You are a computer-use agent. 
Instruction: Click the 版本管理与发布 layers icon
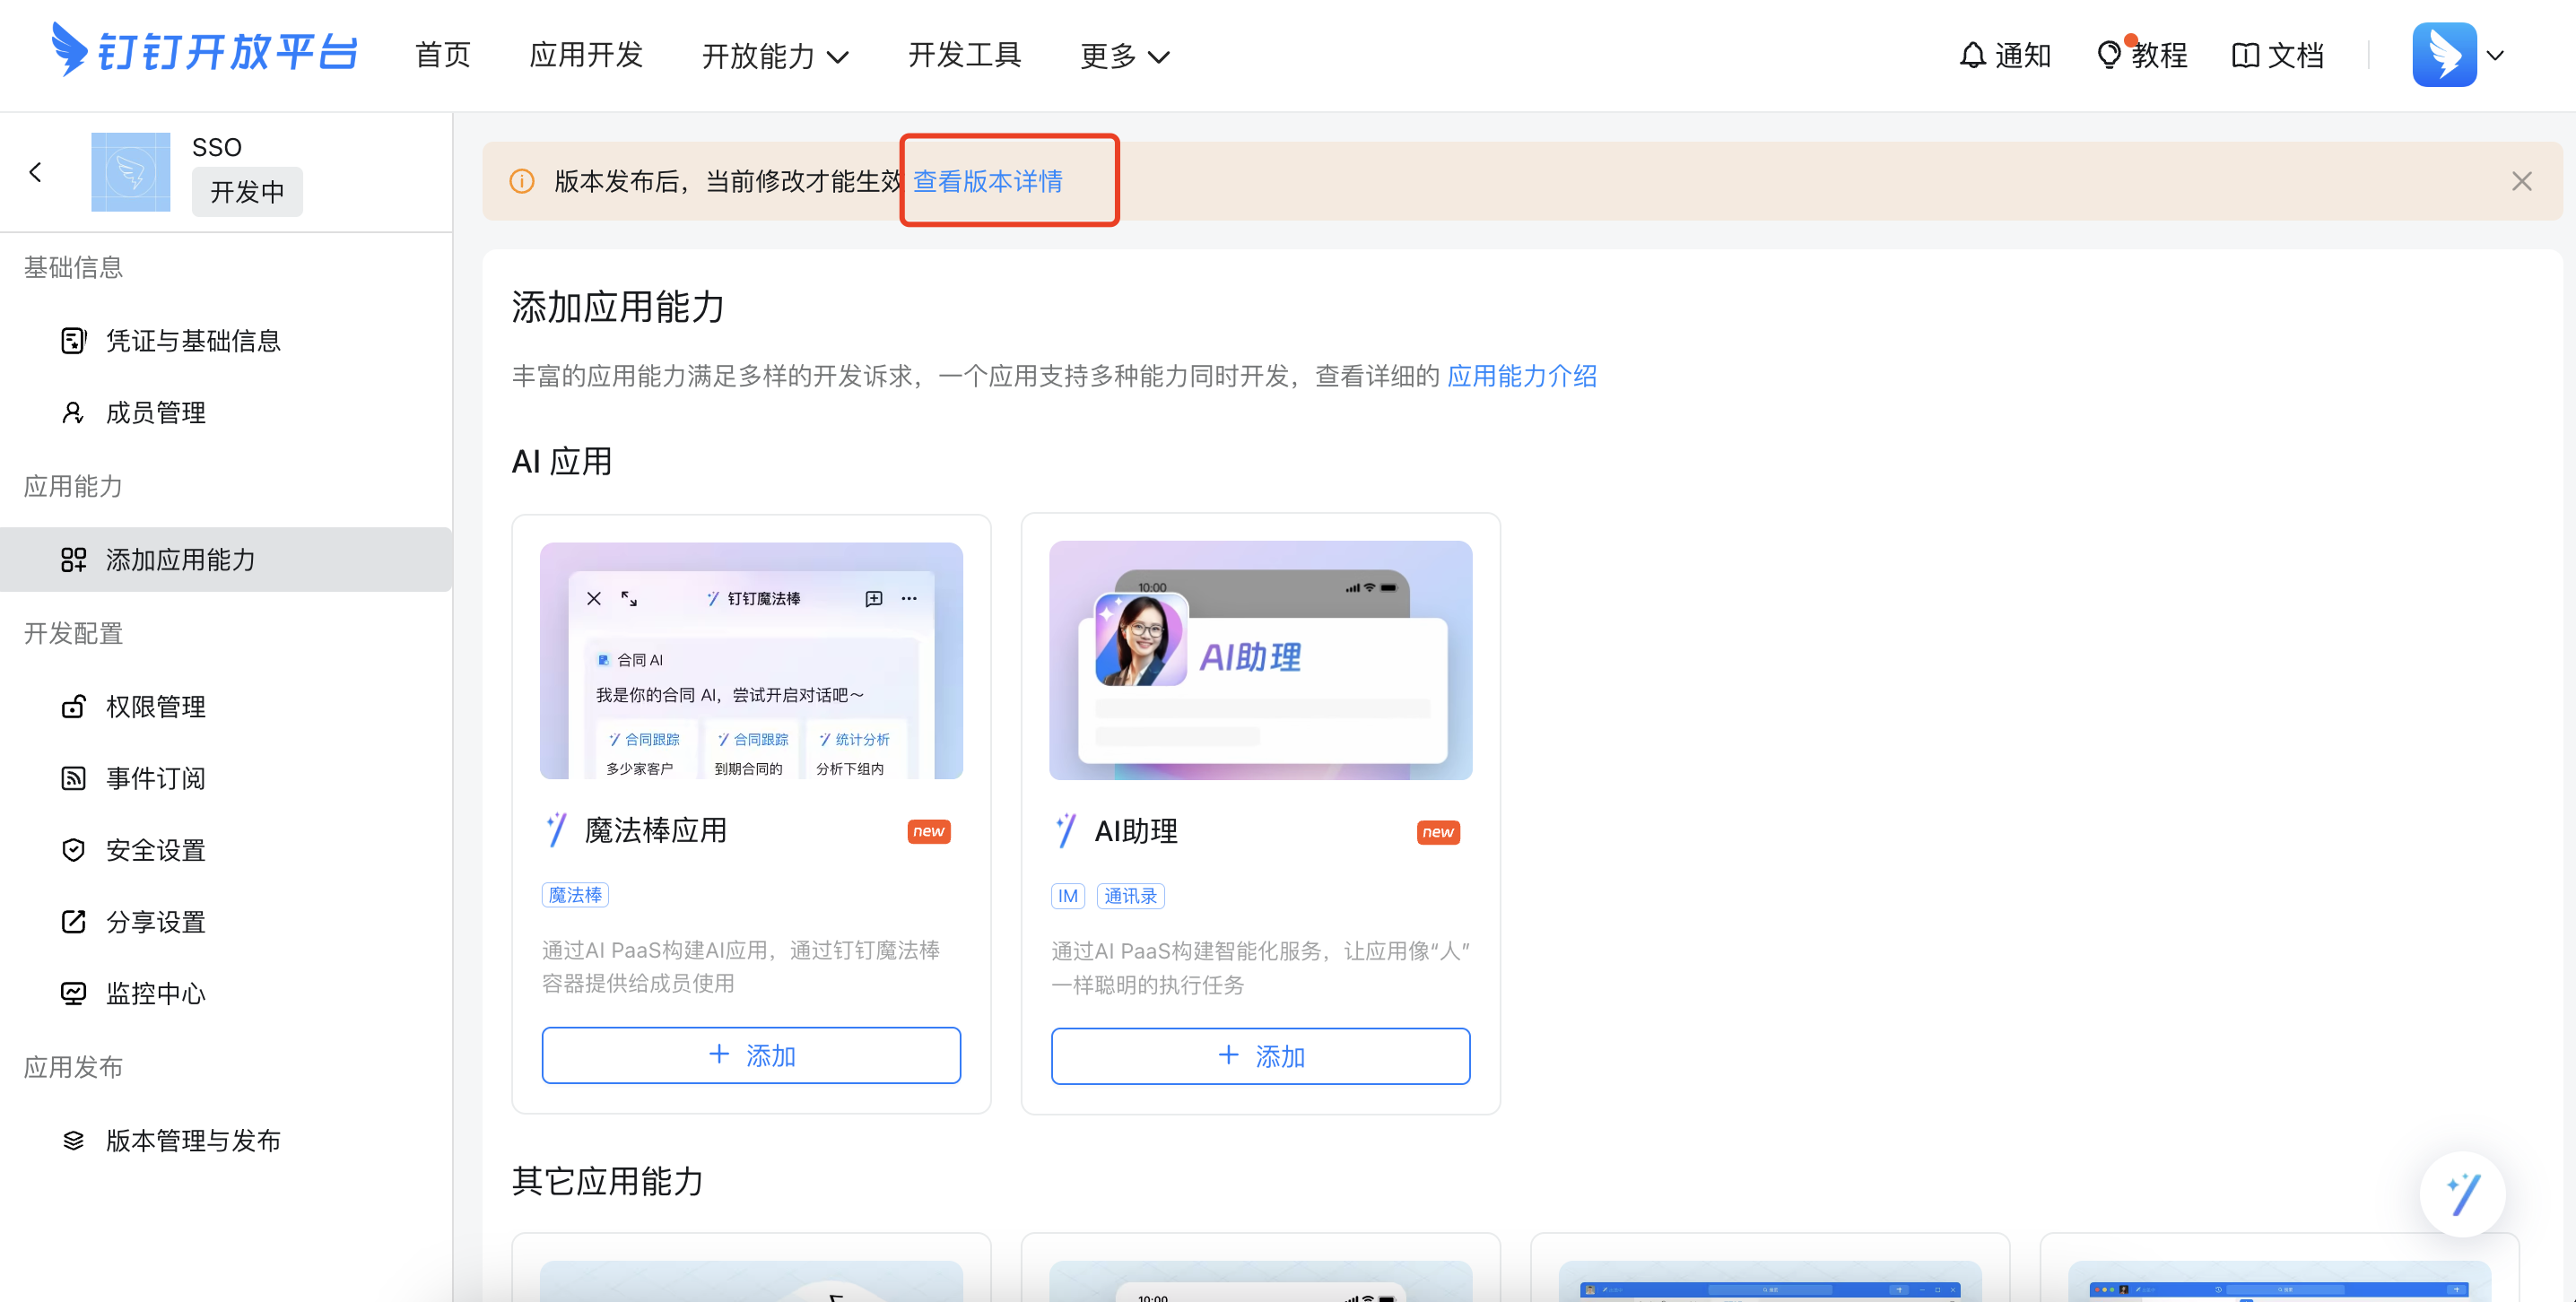click(73, 1141)
